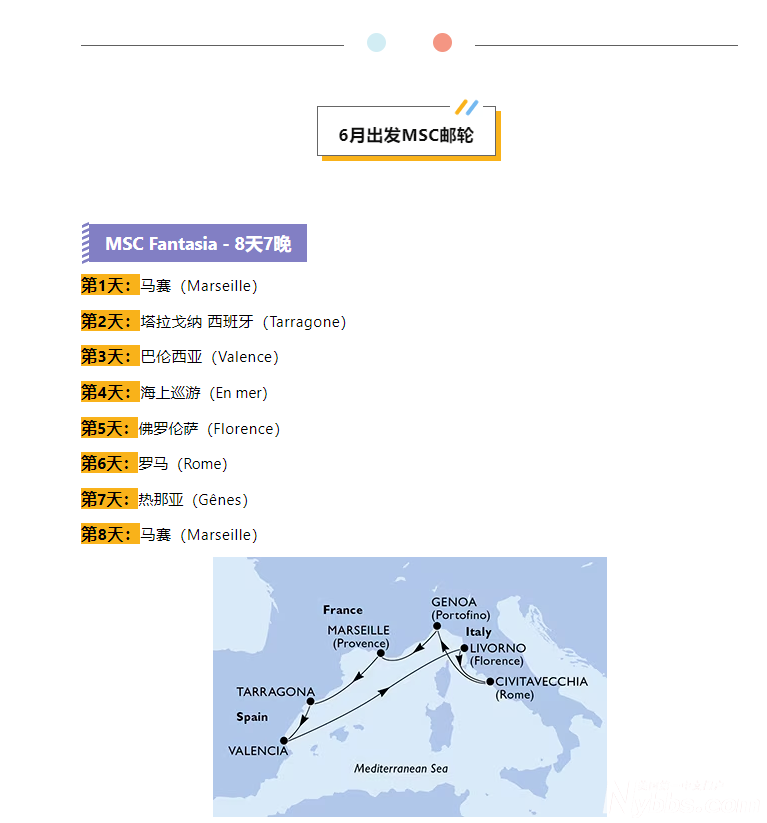Image resolution: width=767 pixels, height=823 pixels.
Task: Select the MSC Fantasia - 8天7晚 header
Action: click(x=197, y=244)
